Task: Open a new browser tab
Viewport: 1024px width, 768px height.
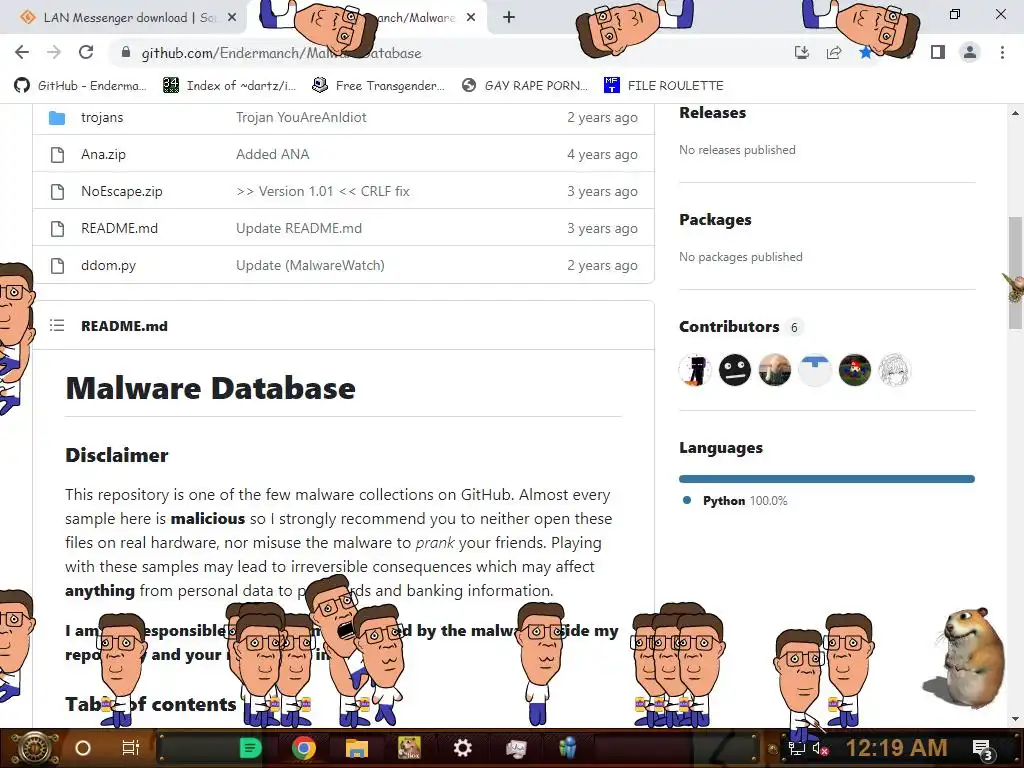Action: click(x=509, y=18)
